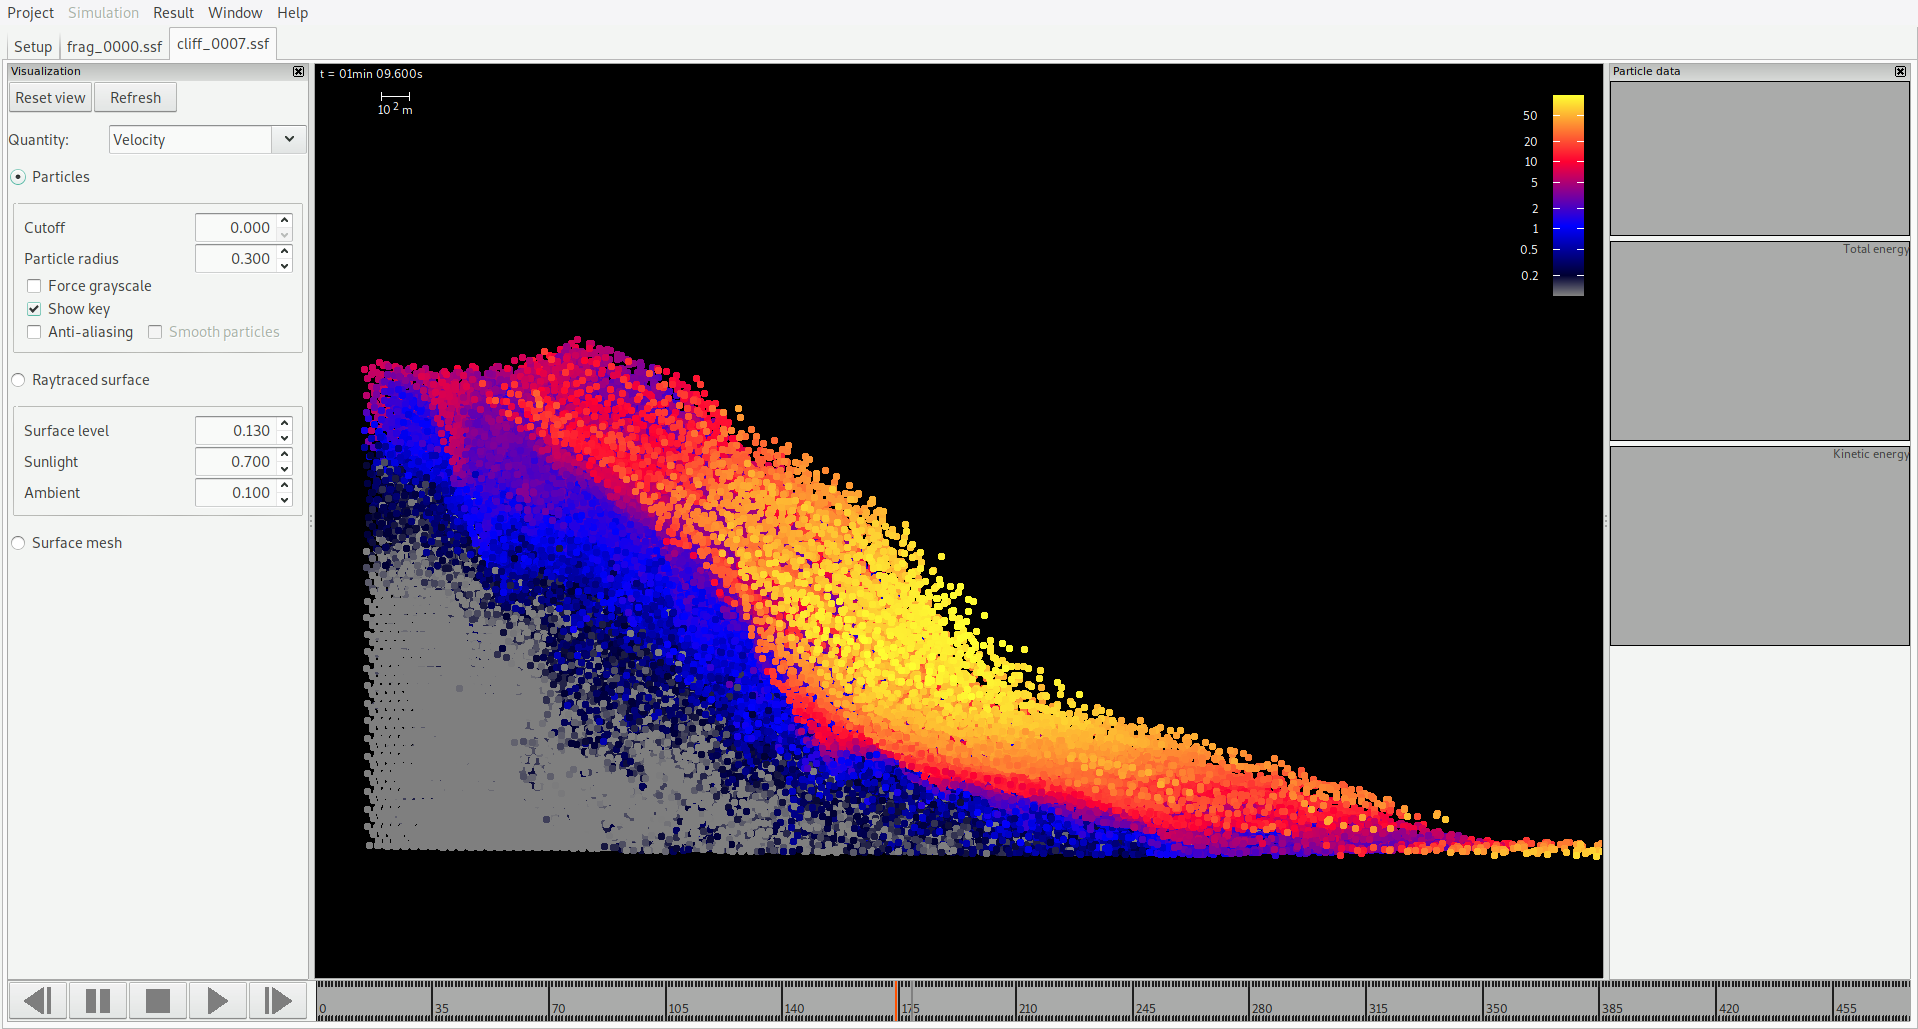Increase Ambient value with up arrow
The image size is (1918, 1029).
285,486
